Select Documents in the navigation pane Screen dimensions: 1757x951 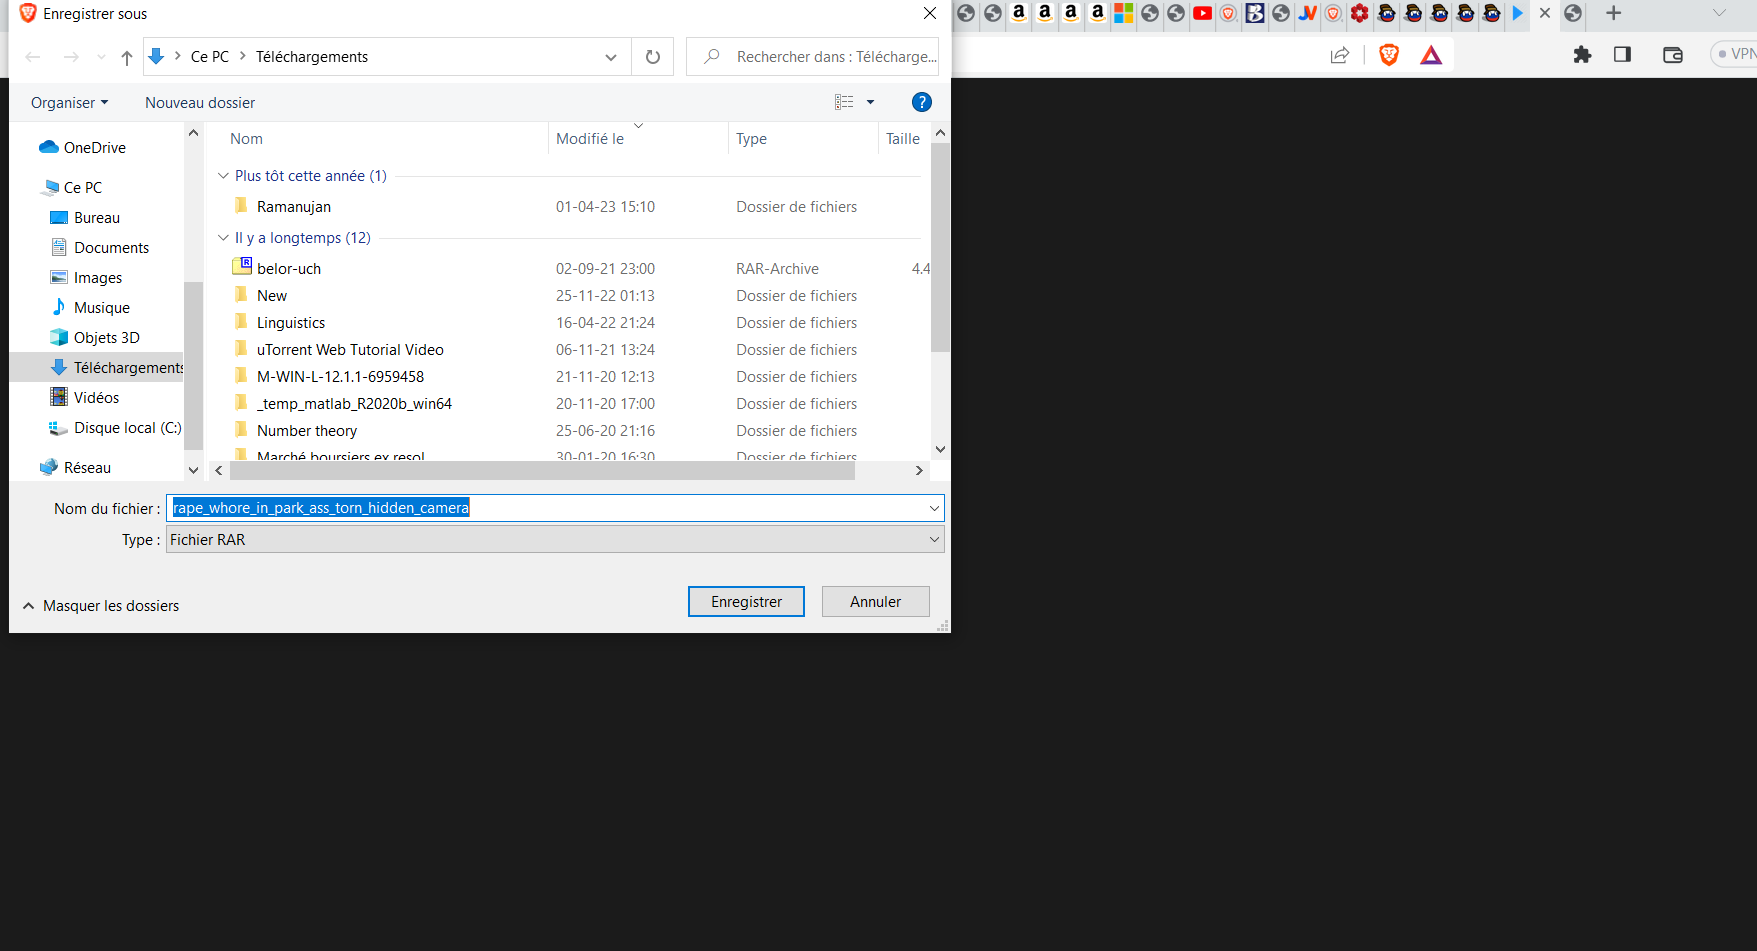[x=111, y=248]
